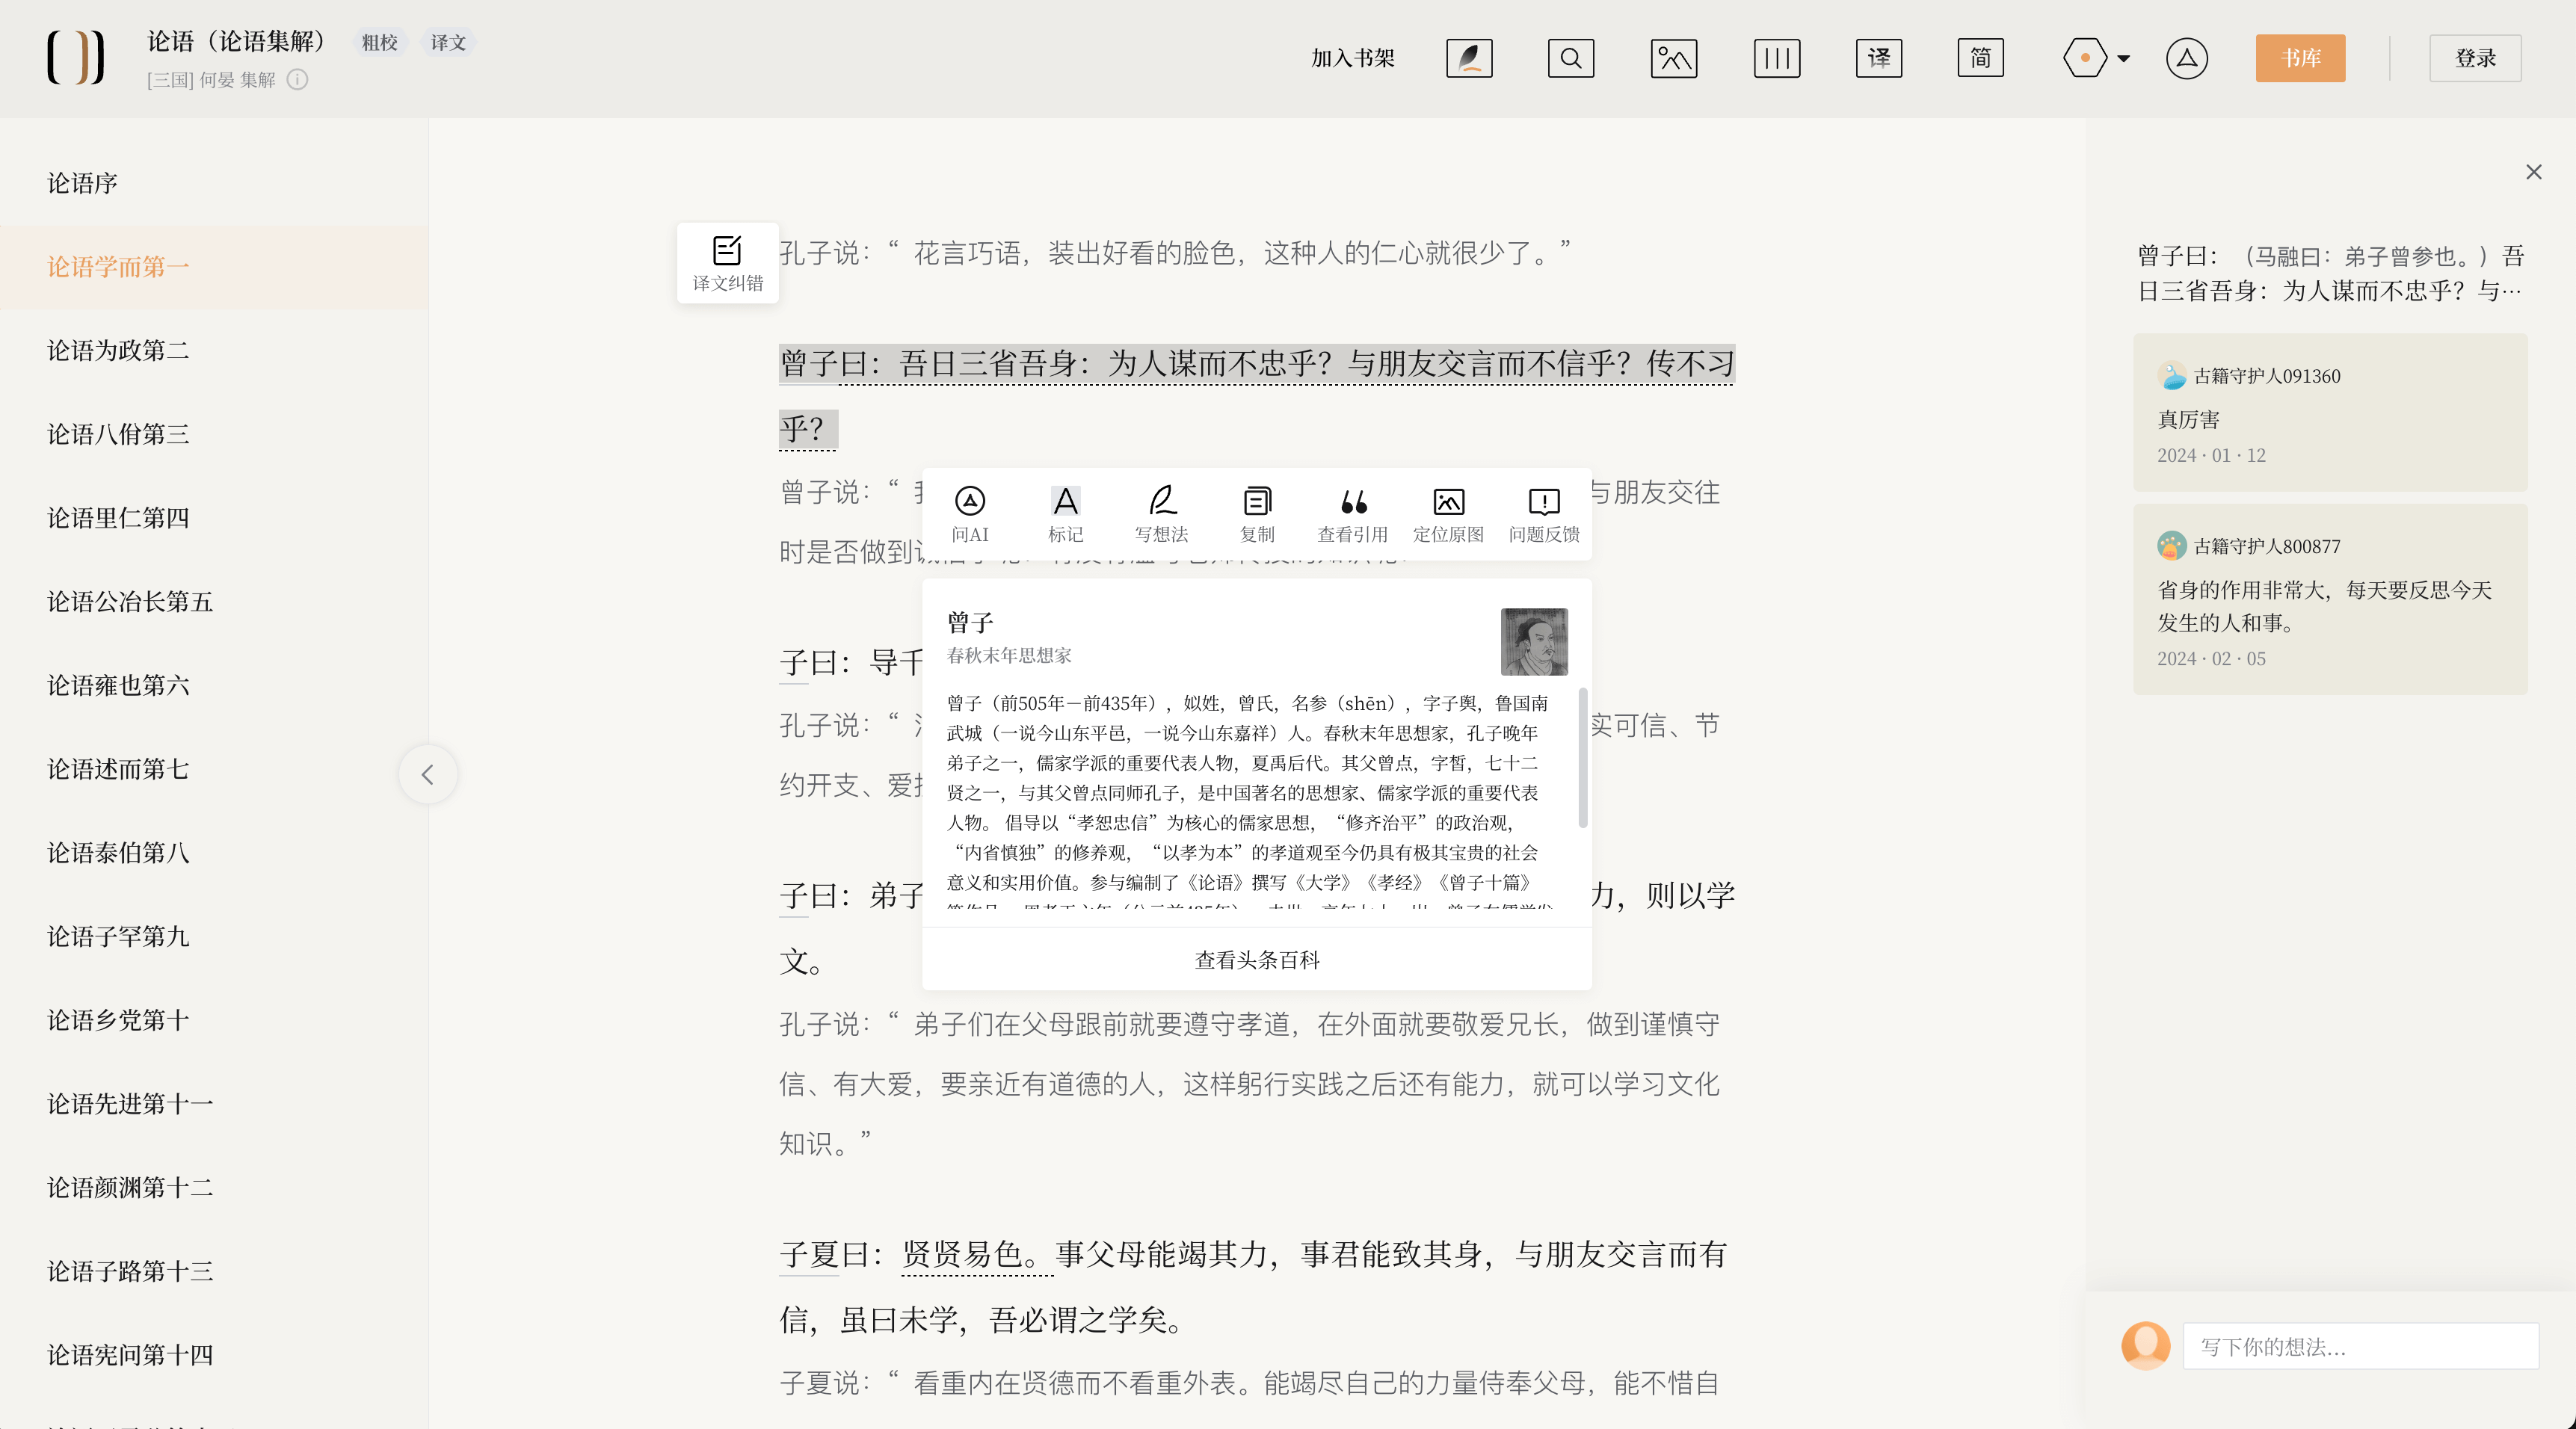Expand the hexagon theme dropdown arrow

2123,58
